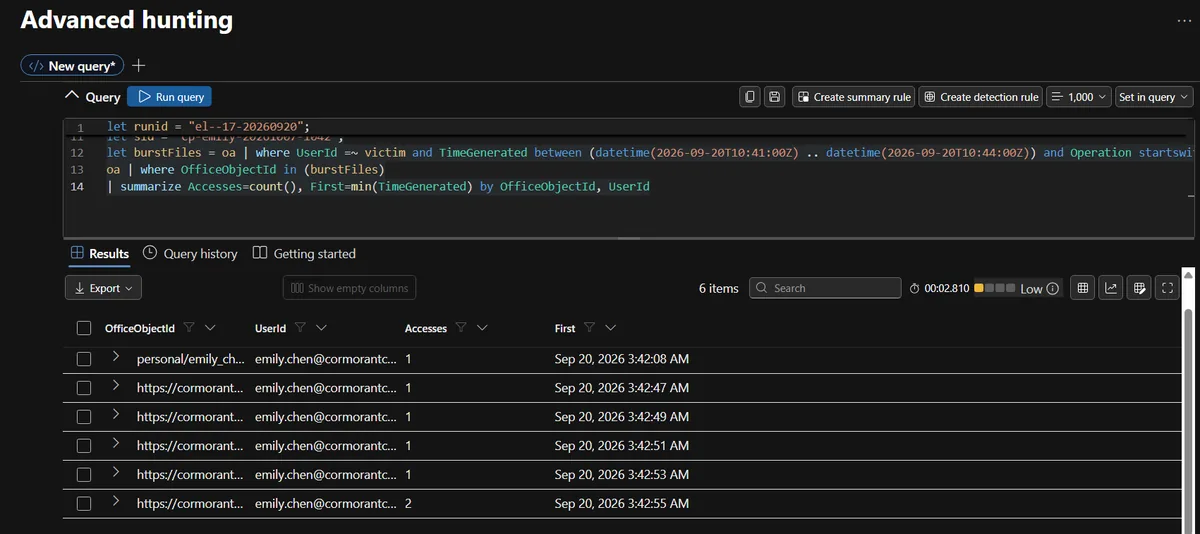
Task: Expand the 3:42:51 AM row details
Action: 116,444
